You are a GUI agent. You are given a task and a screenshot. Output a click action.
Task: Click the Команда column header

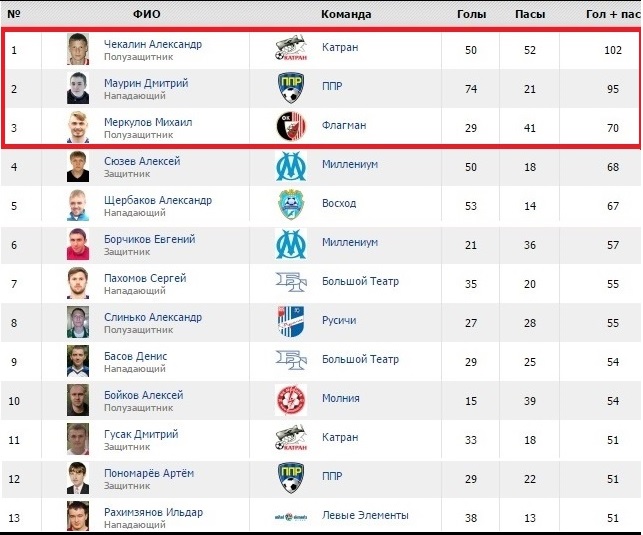point(346,14)
